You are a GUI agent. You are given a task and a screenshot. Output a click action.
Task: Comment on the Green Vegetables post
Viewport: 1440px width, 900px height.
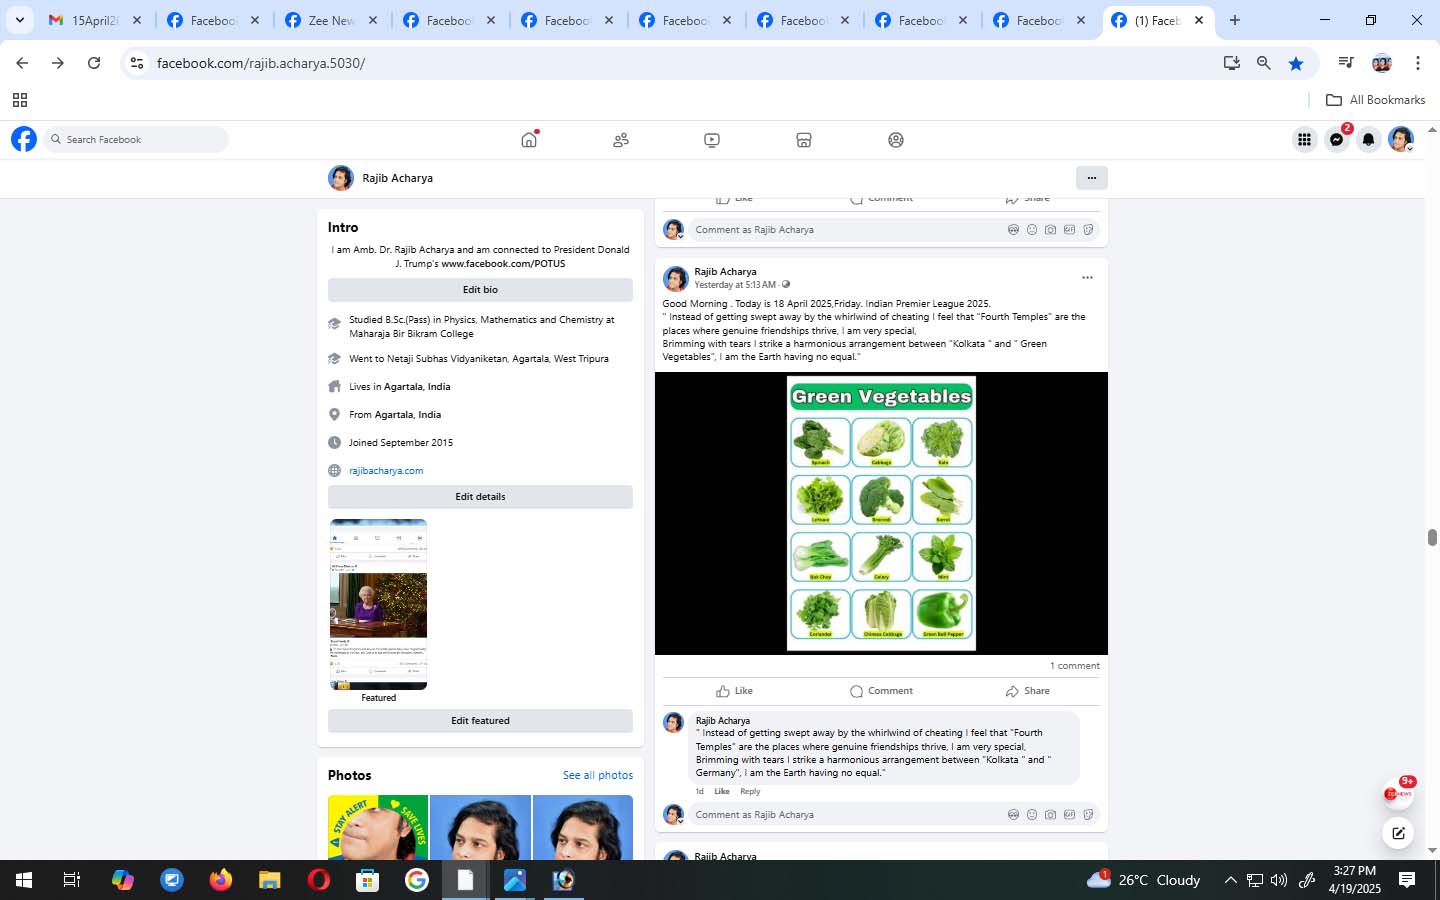pos(881,691)
